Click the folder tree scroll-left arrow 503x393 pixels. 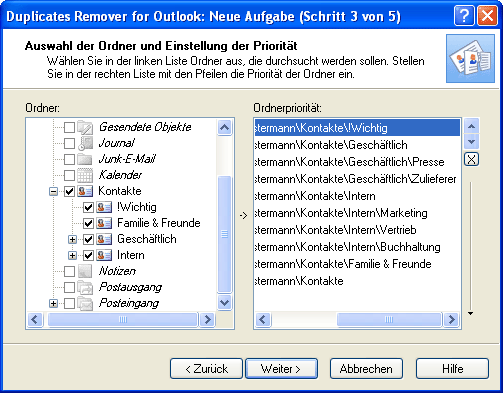pos(35,319)
